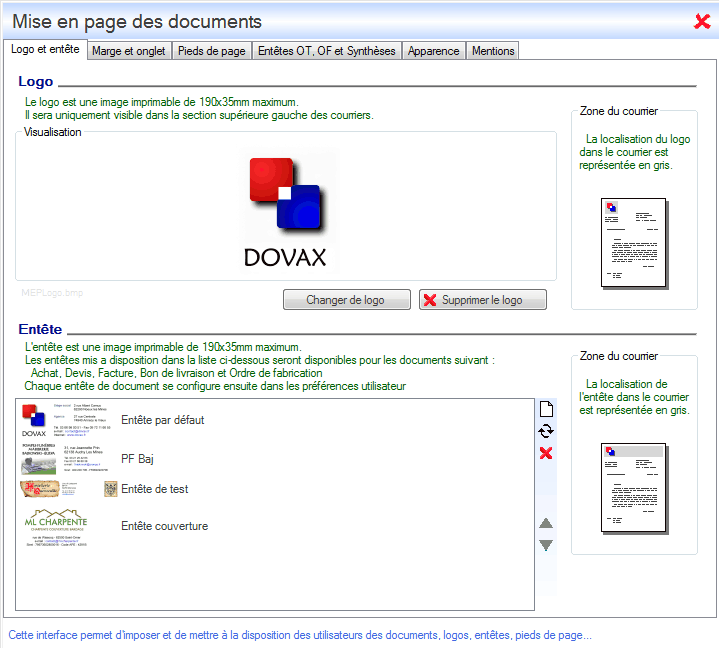Viewport: 719px width, 648px height.
Task: Click the Changer de logo button
Action: [346, 300]
